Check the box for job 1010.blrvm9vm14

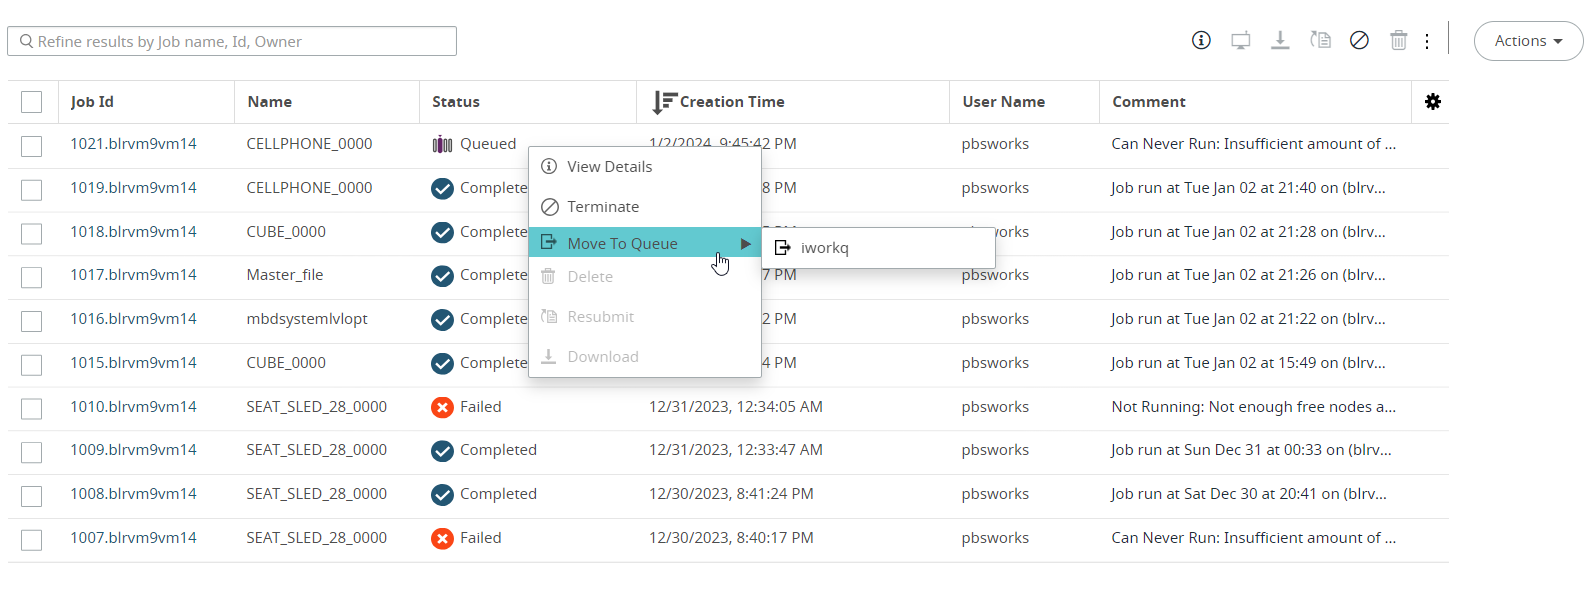tap(32, 409)
